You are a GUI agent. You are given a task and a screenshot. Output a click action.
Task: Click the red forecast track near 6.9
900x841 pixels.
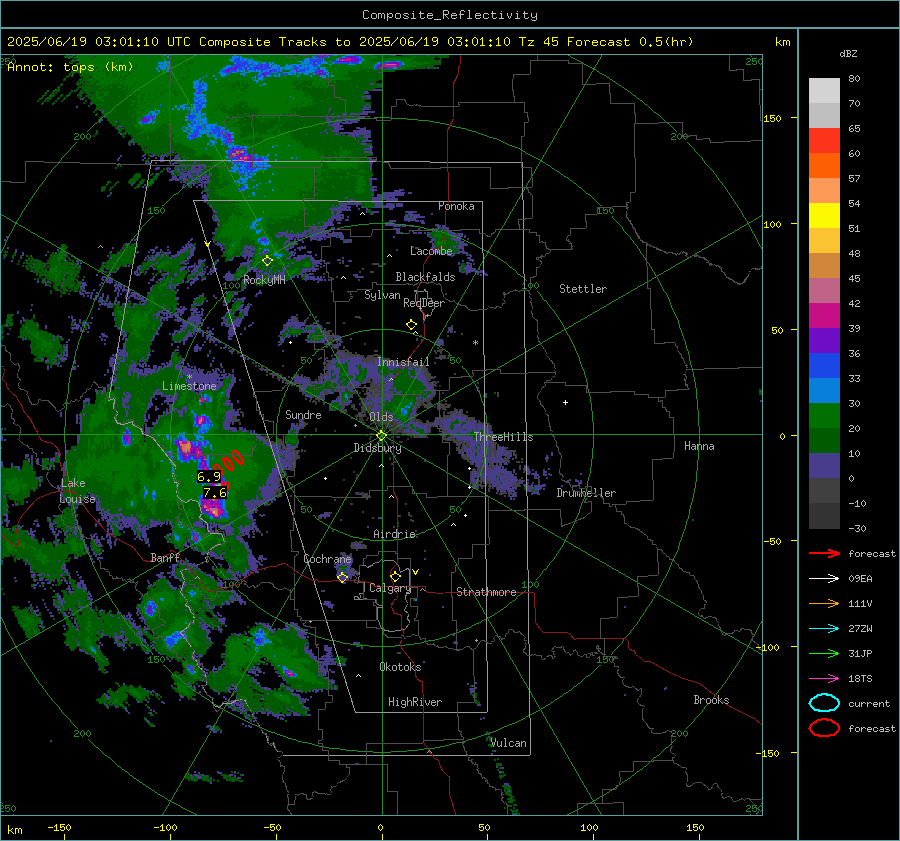230,462
